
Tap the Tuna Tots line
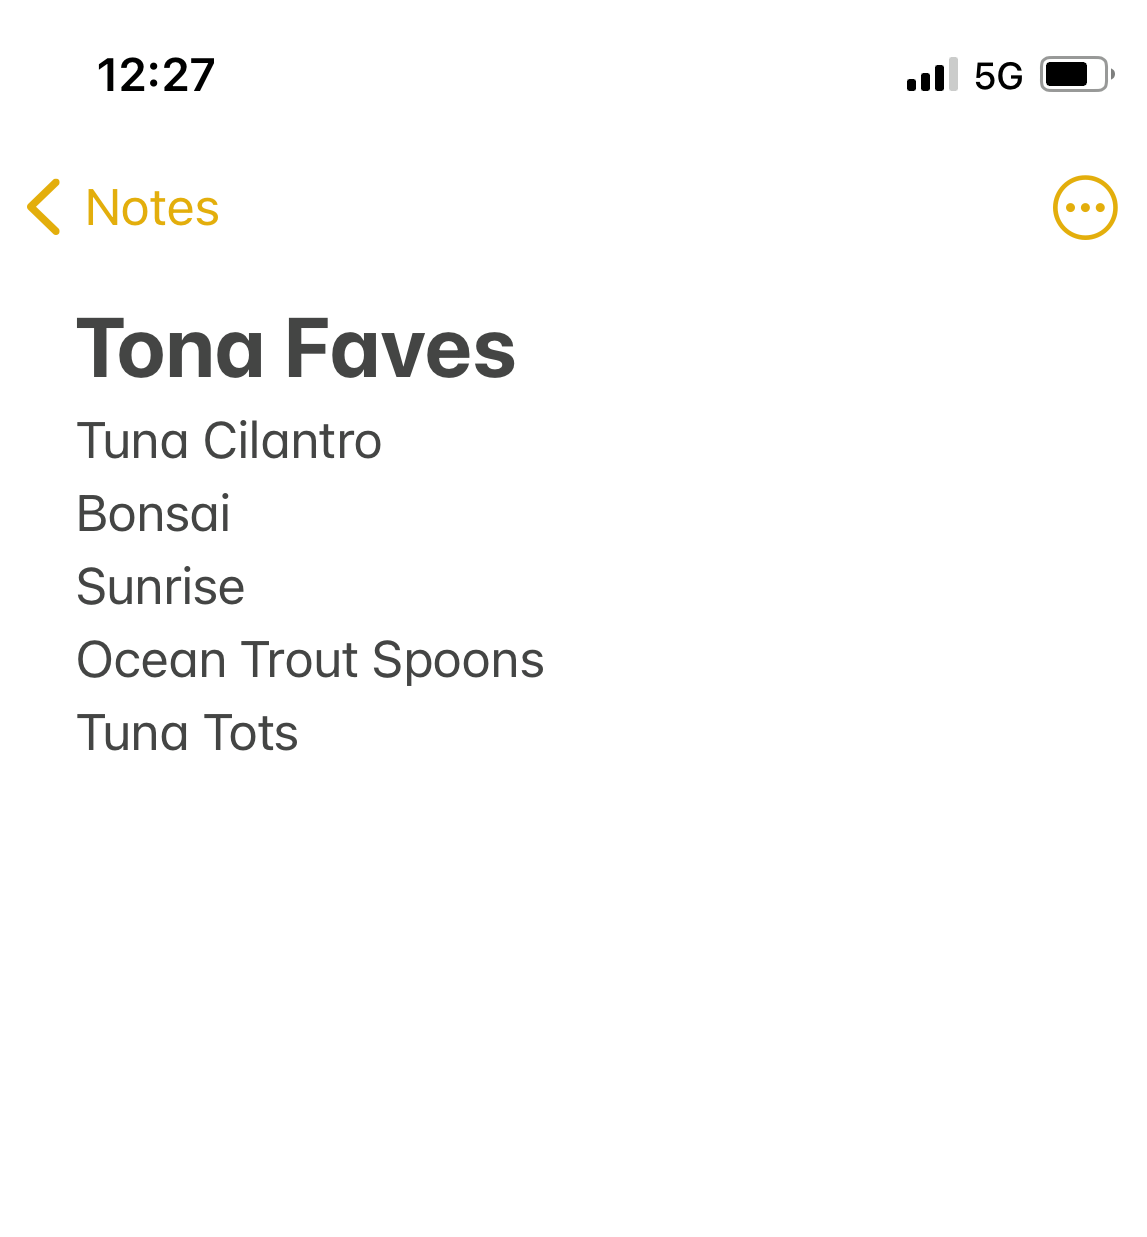pyautogui.click(x=188, y=733)
